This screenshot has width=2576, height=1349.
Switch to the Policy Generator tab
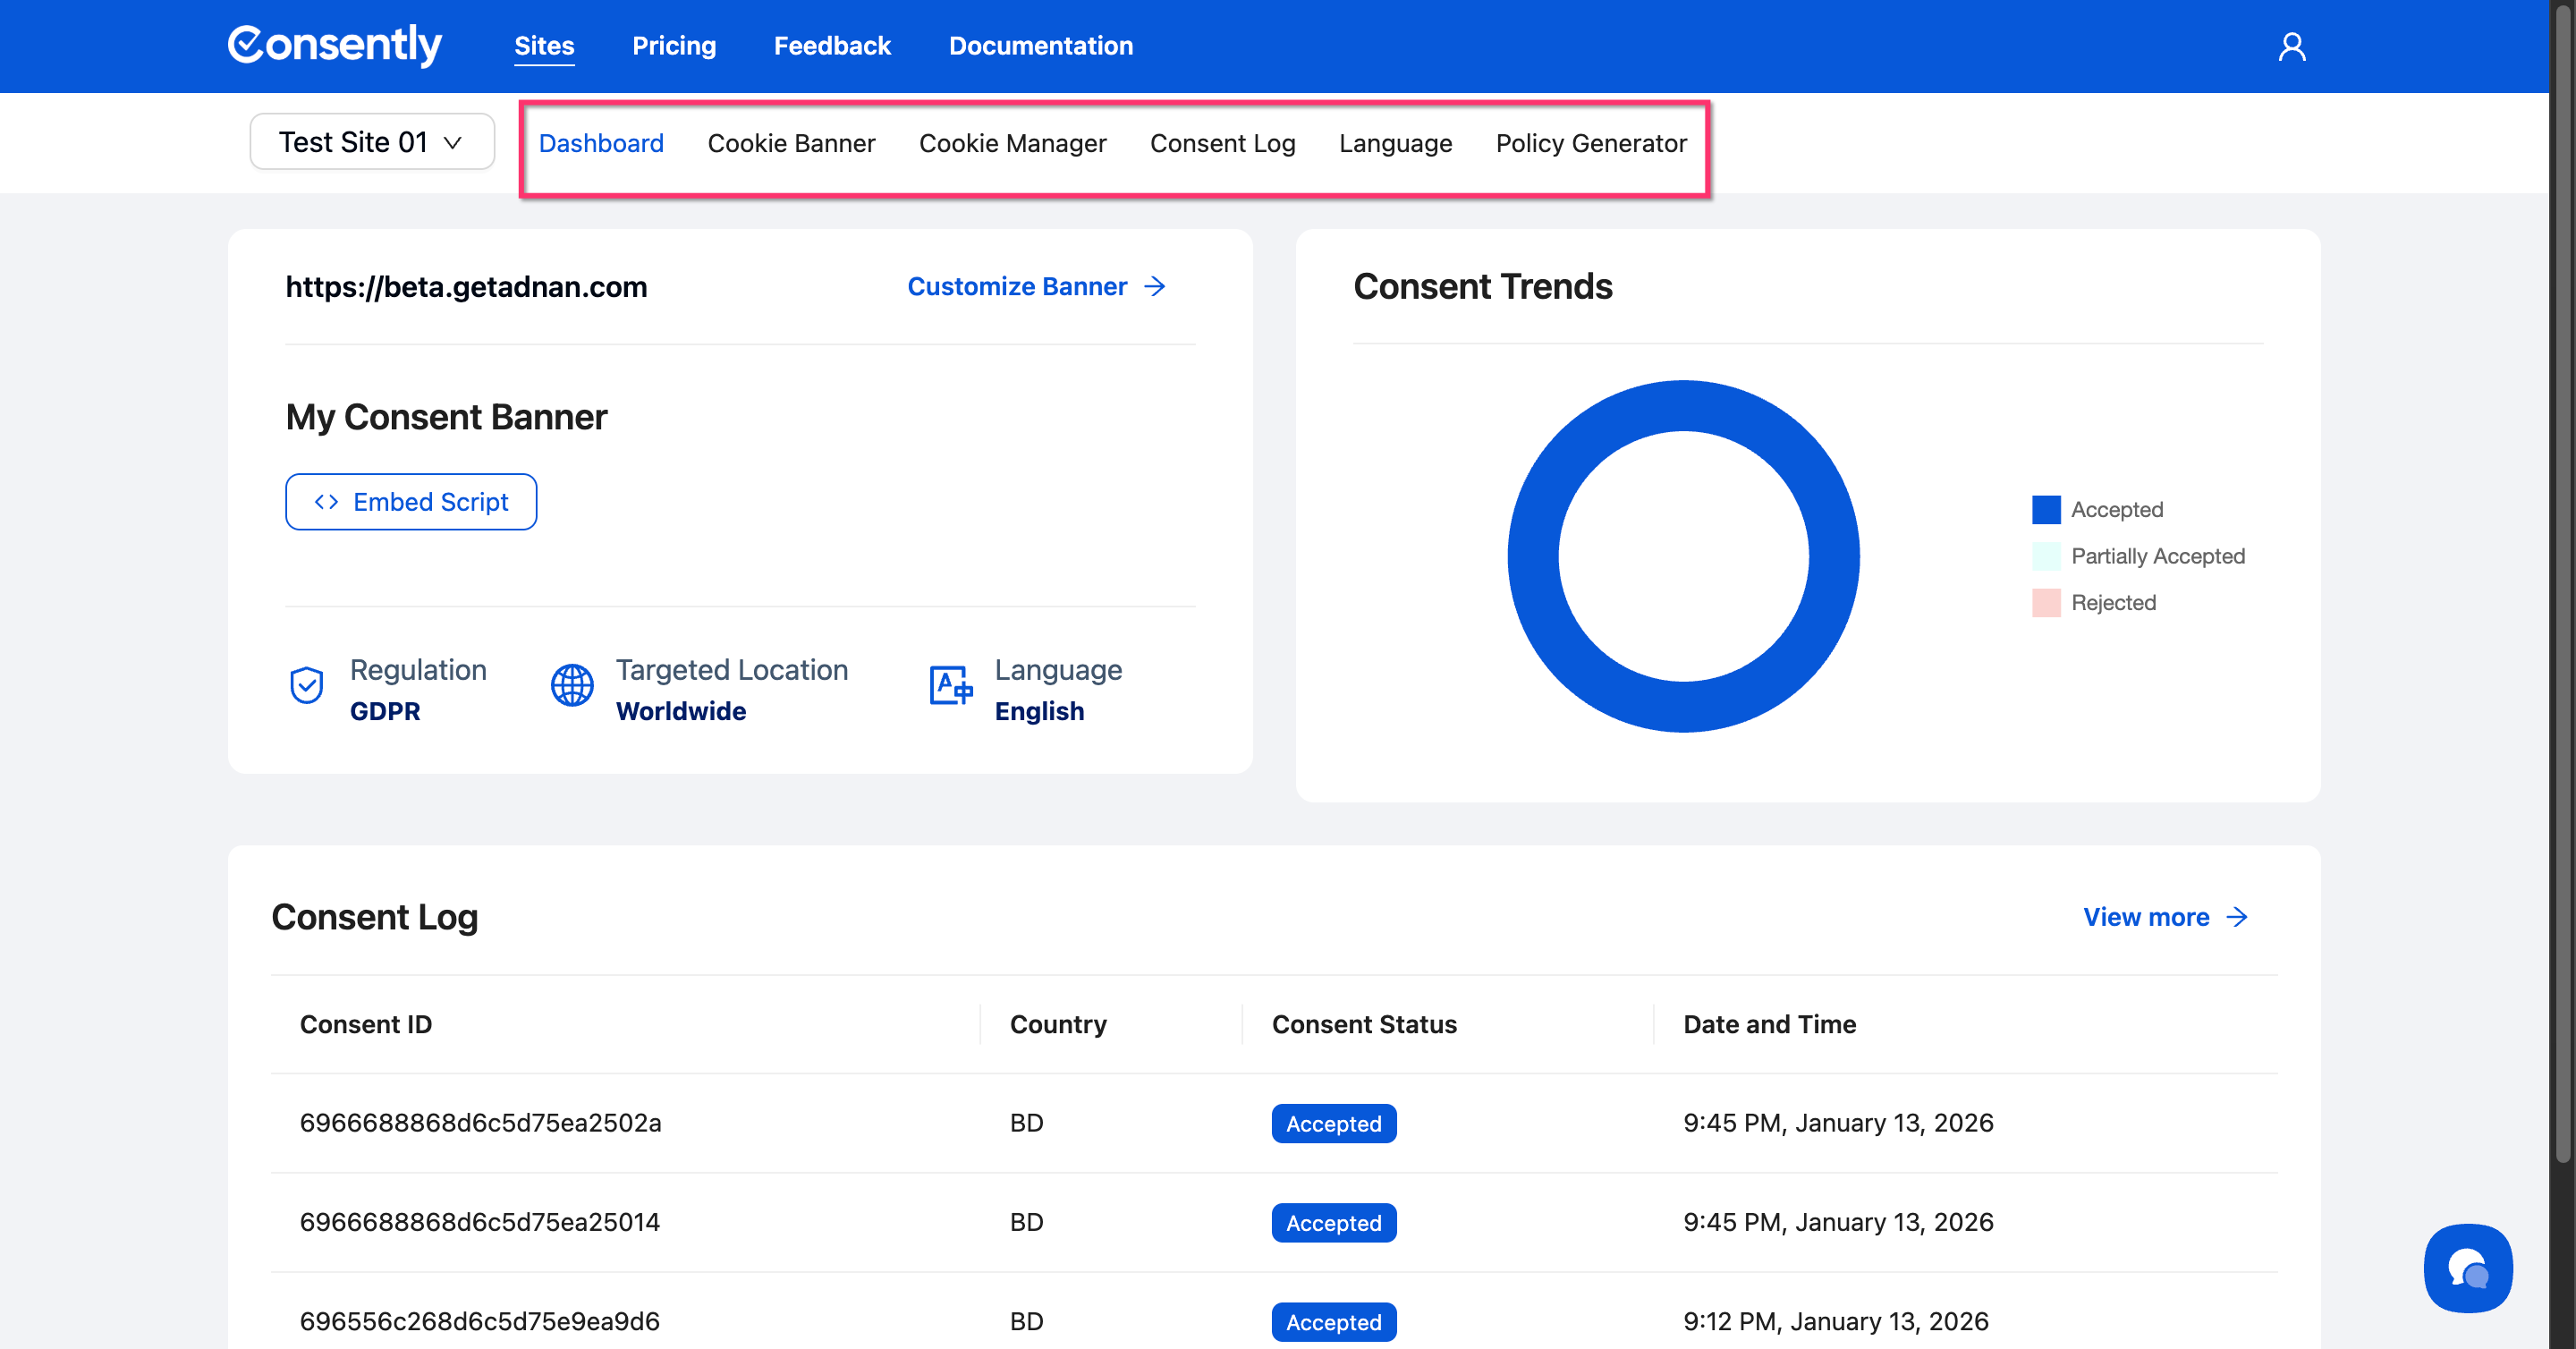click(x=1590, y=144)
